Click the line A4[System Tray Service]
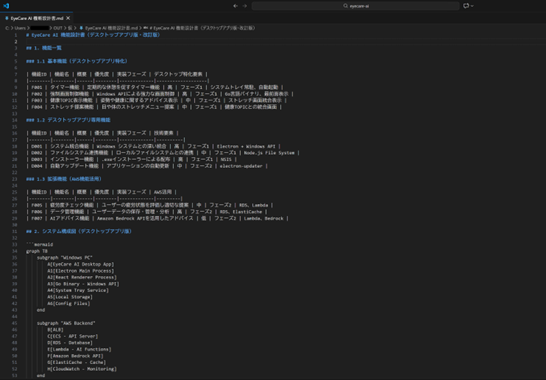This screenshot has width=546, height=380. point(78,290)
